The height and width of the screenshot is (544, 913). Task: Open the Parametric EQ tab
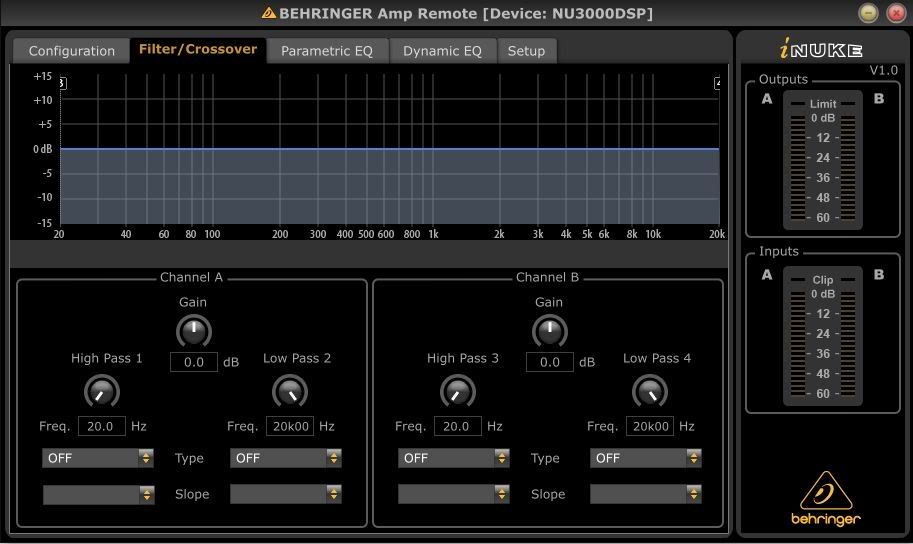pyautogui.click(x=327, y=51)
